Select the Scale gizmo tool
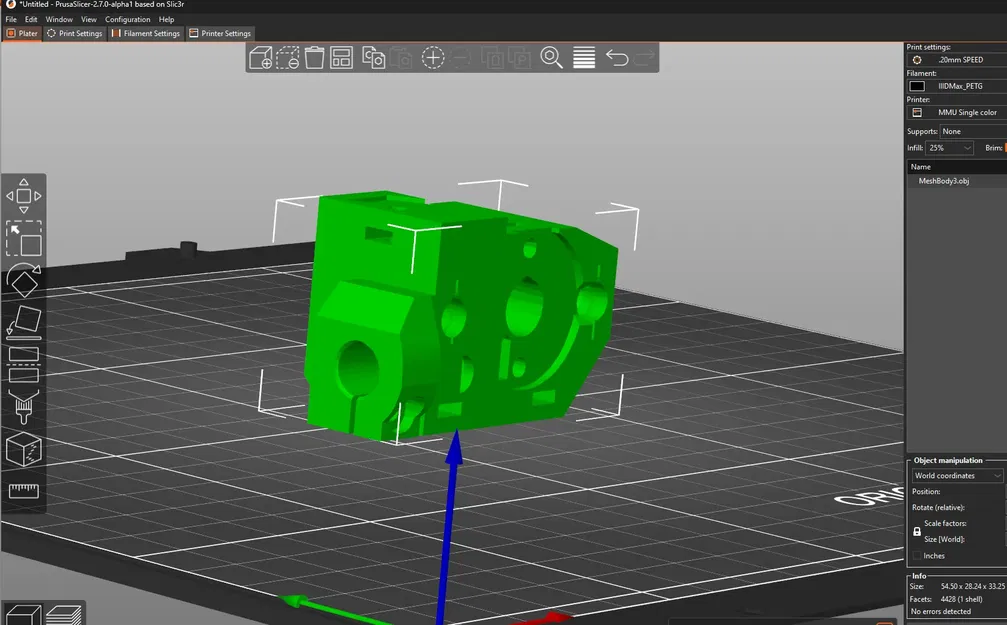Image resolution: width=1007 pixels, height=625 pixels. tap(24, 238)
